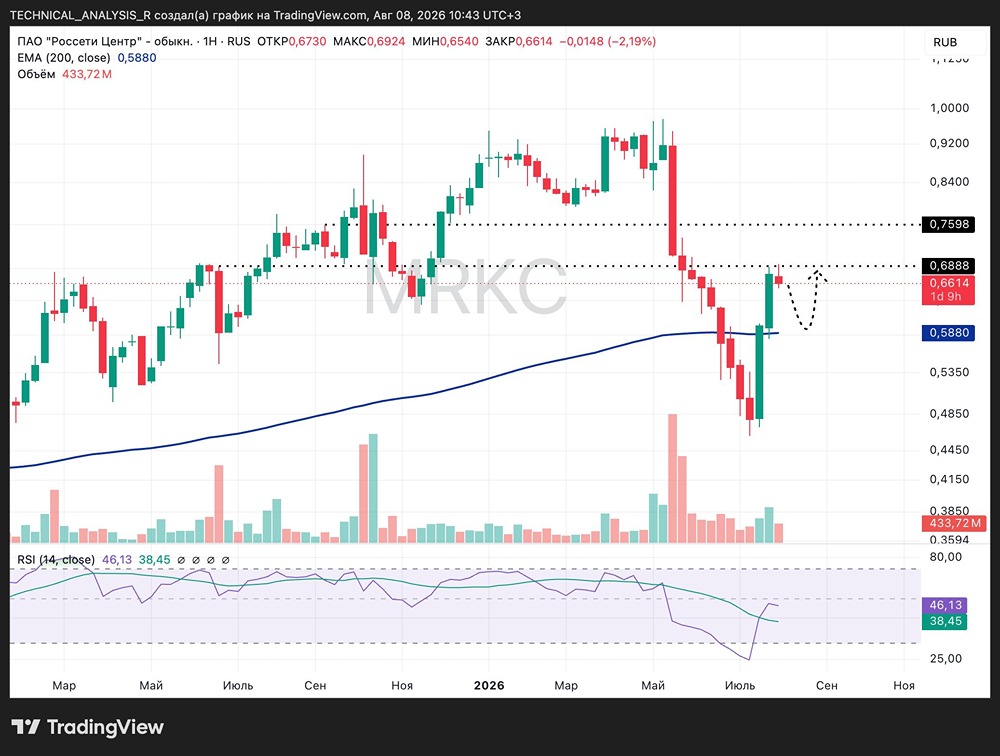
Task: Click the green 38,45 RSI axis label
Action: 945,621
